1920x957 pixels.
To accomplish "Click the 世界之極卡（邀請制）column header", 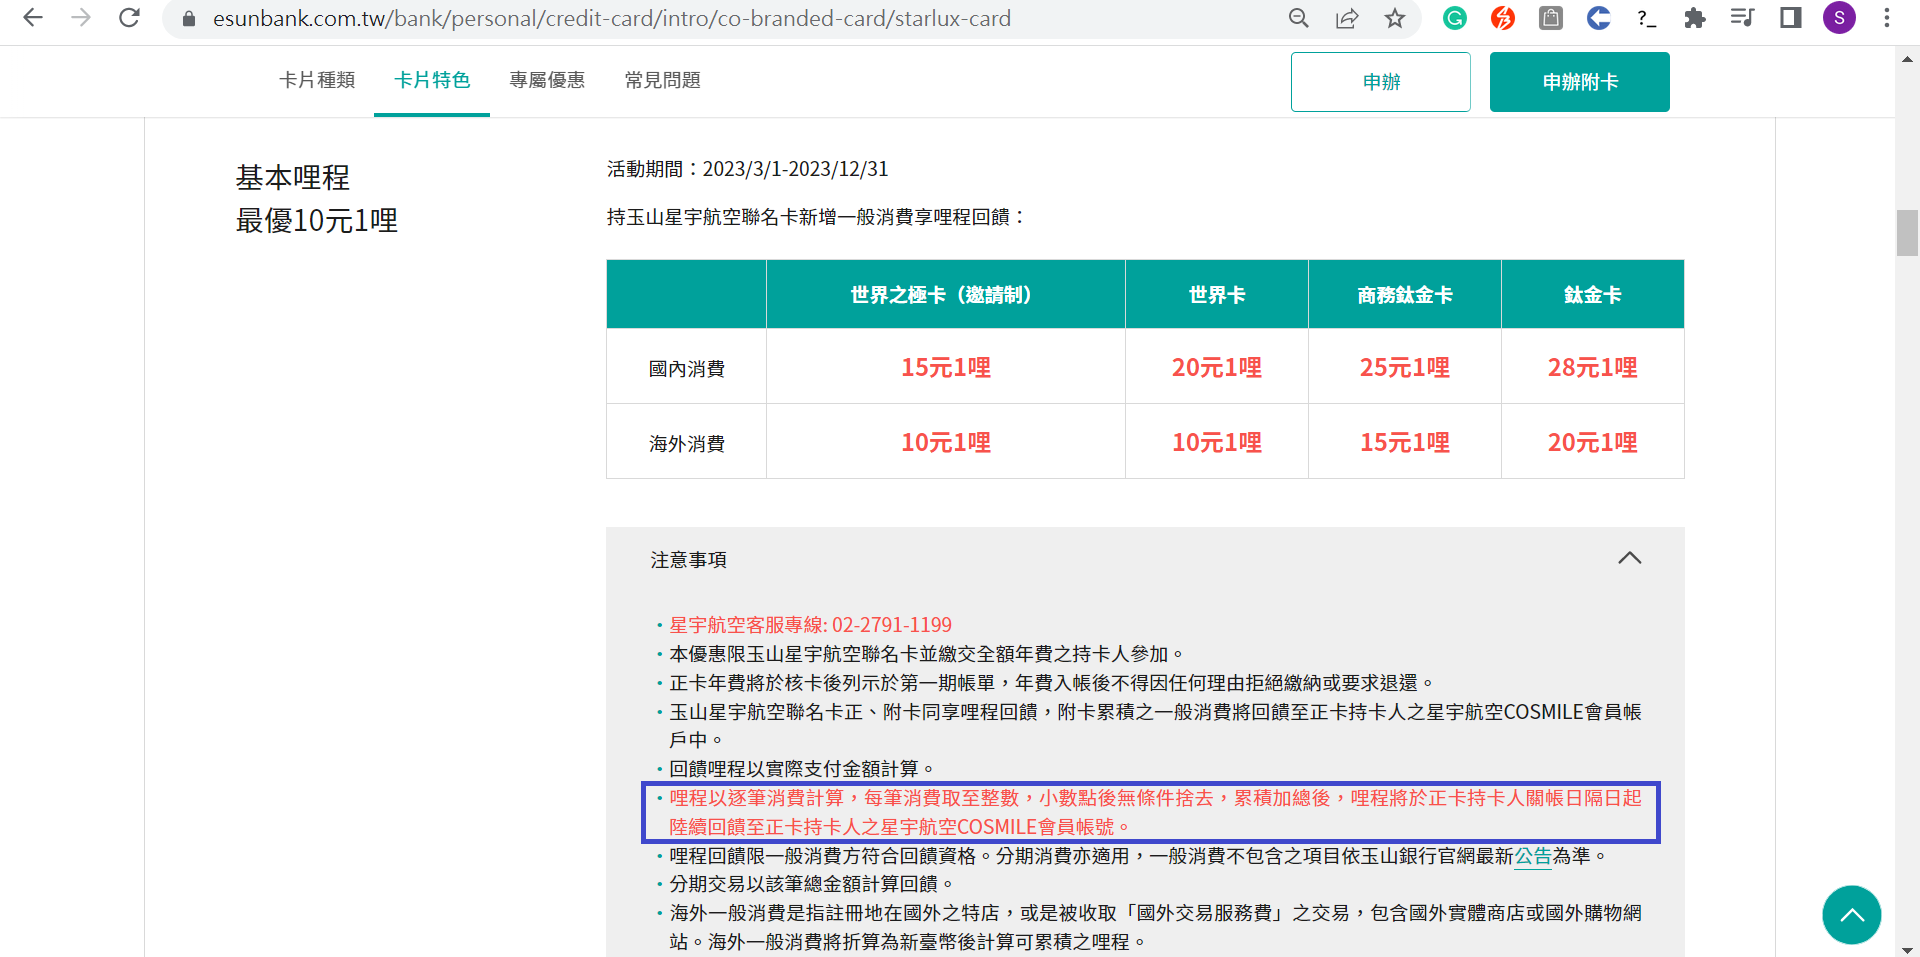I will pyautogui.click(x=946, y=294).
